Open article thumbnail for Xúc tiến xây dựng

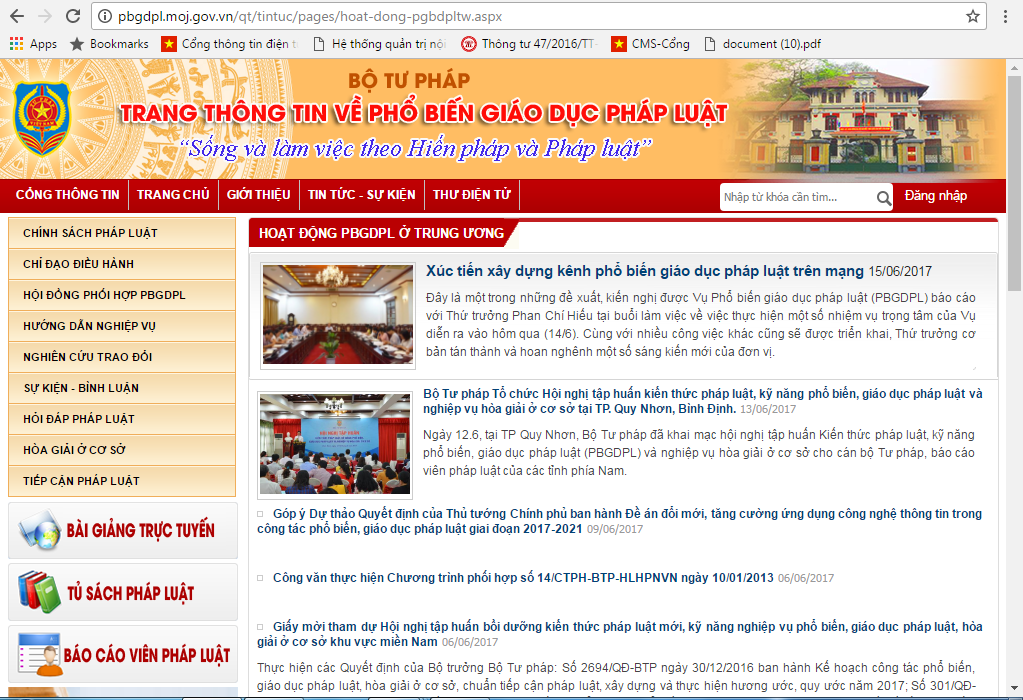336,315
